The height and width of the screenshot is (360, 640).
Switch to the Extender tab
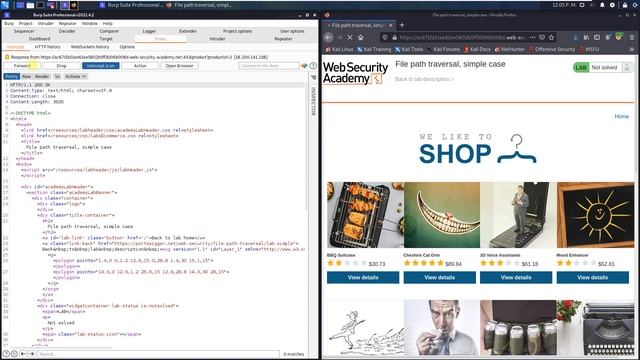188,31
